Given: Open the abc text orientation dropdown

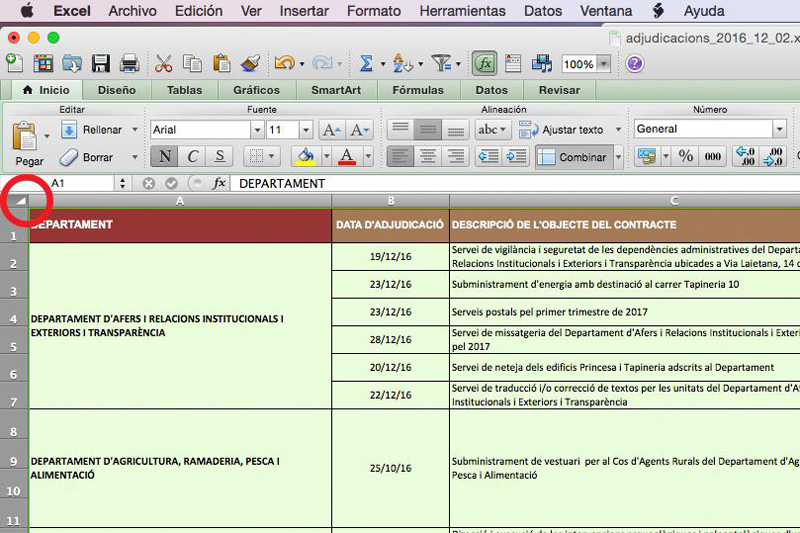Looking at the screenshot, I should [x=492, y=130].
